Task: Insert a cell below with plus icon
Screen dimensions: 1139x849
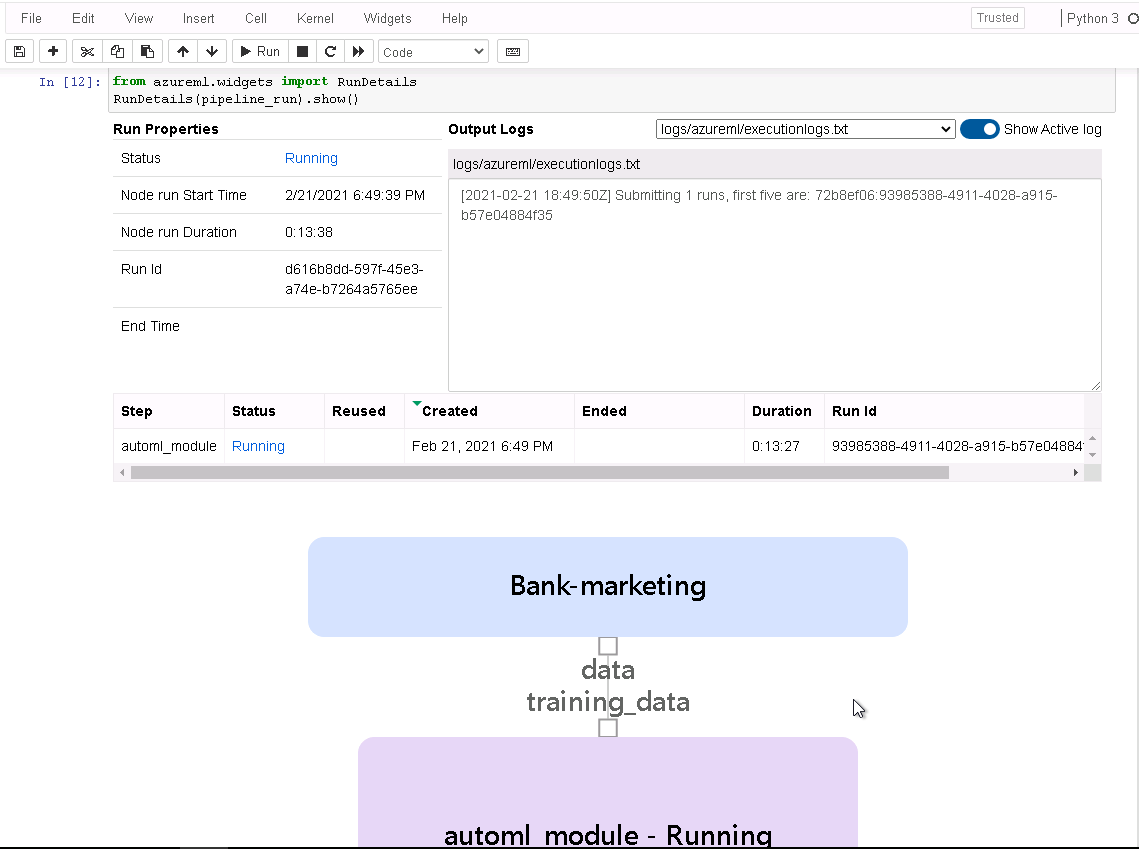Action: click(x=52, y=52)
